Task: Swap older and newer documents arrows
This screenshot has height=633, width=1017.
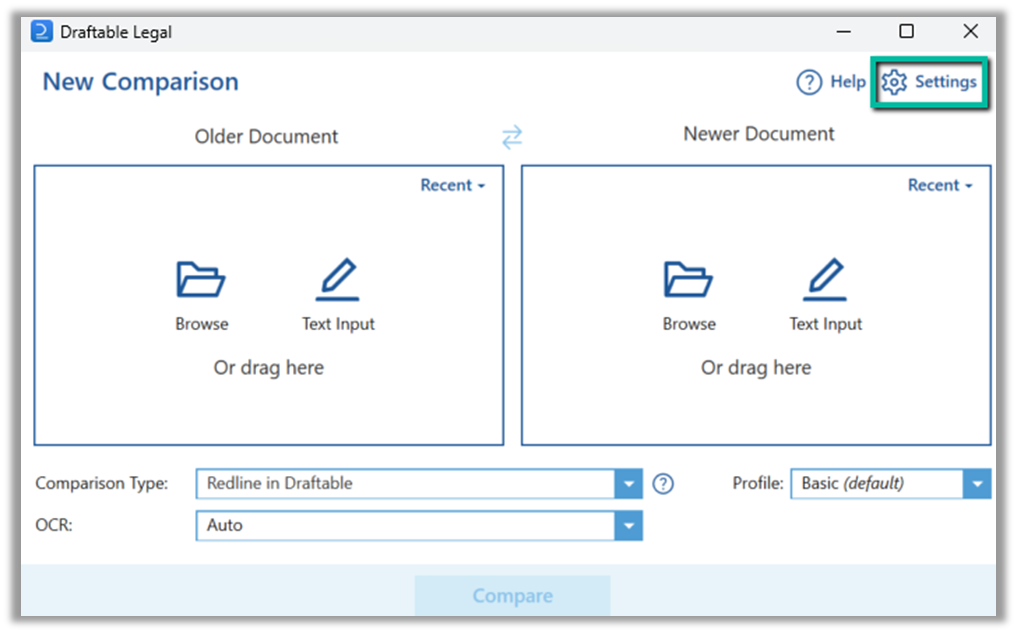Action: tap(512, 137)
